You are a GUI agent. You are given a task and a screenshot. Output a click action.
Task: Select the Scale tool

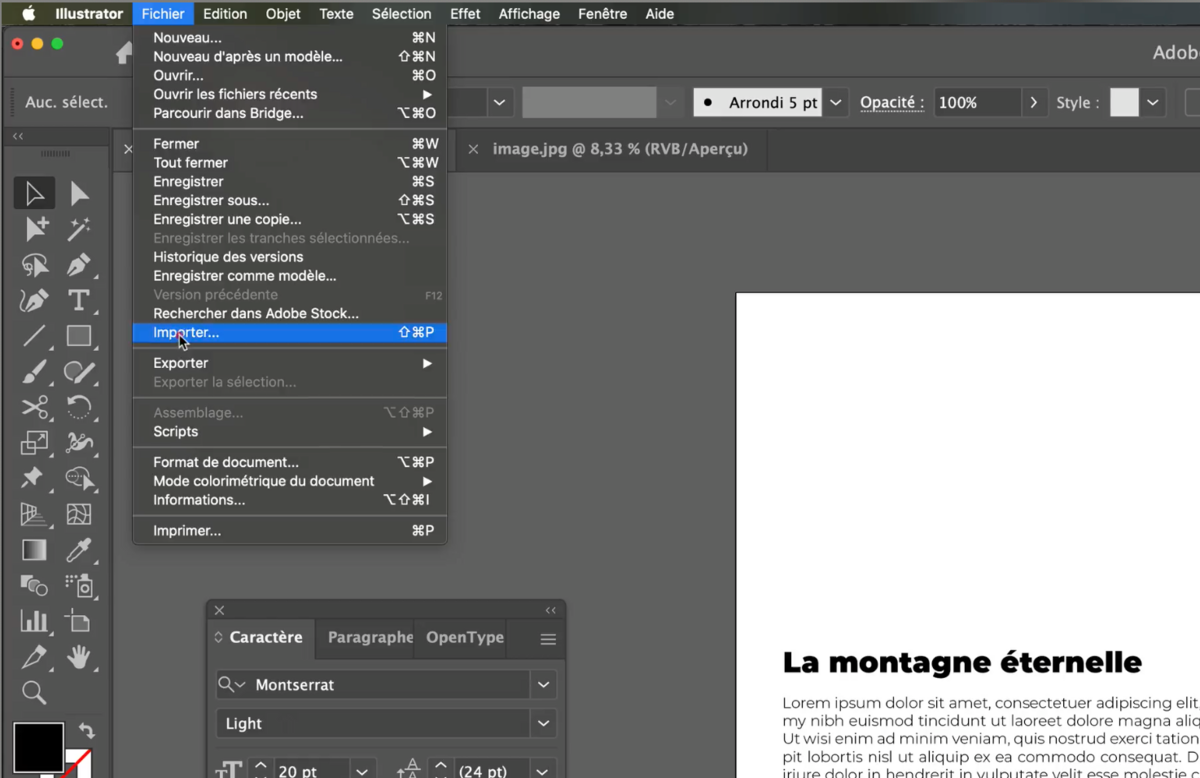tap(35, 442)
